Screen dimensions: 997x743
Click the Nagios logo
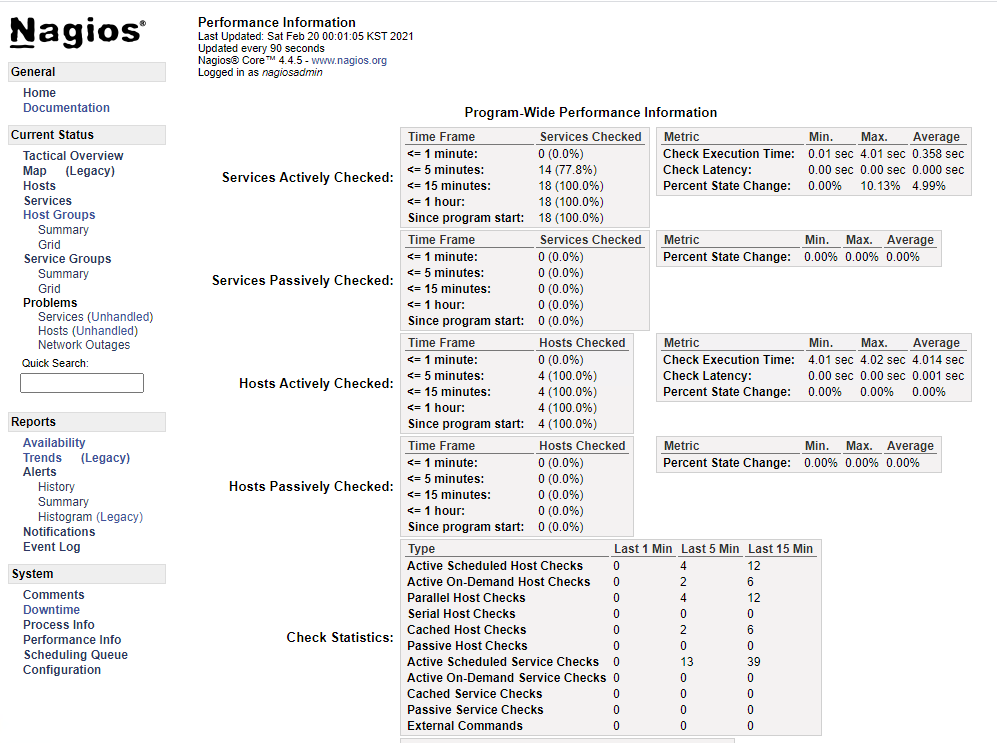coord(78,32)
